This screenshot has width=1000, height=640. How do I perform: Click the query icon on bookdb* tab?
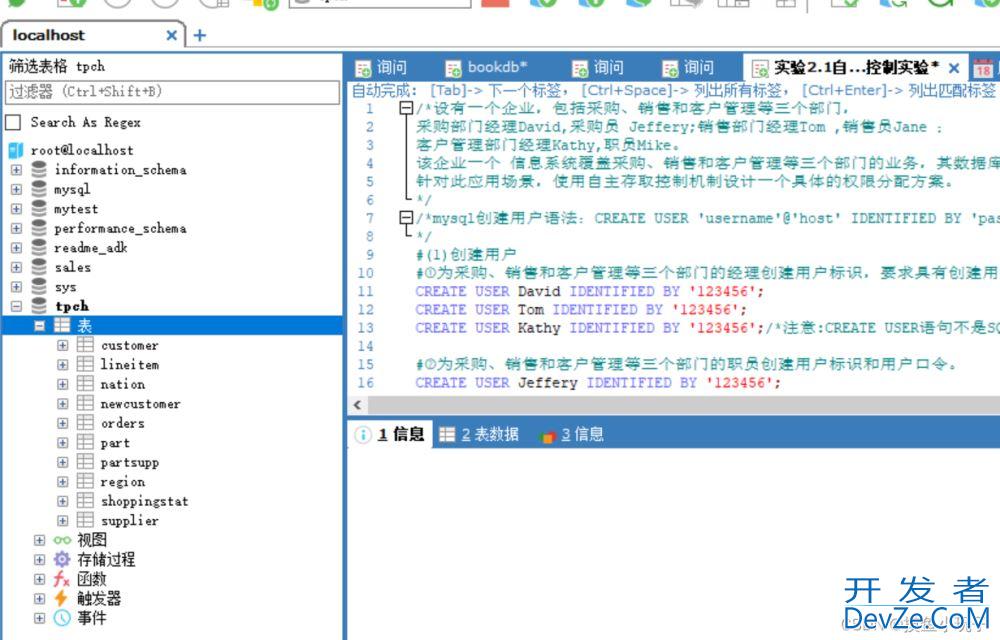tap(453, 68)
